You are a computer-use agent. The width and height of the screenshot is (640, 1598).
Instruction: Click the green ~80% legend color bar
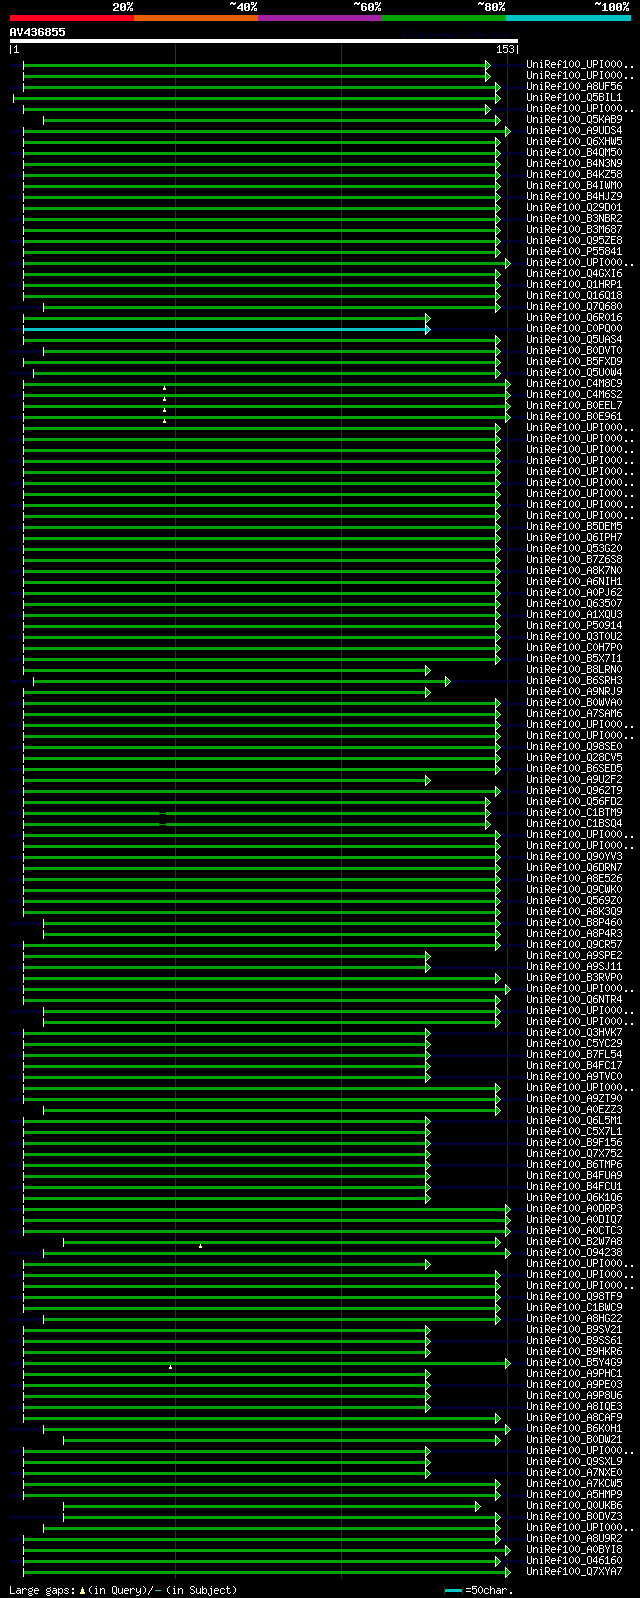click(x=444, y=18)
